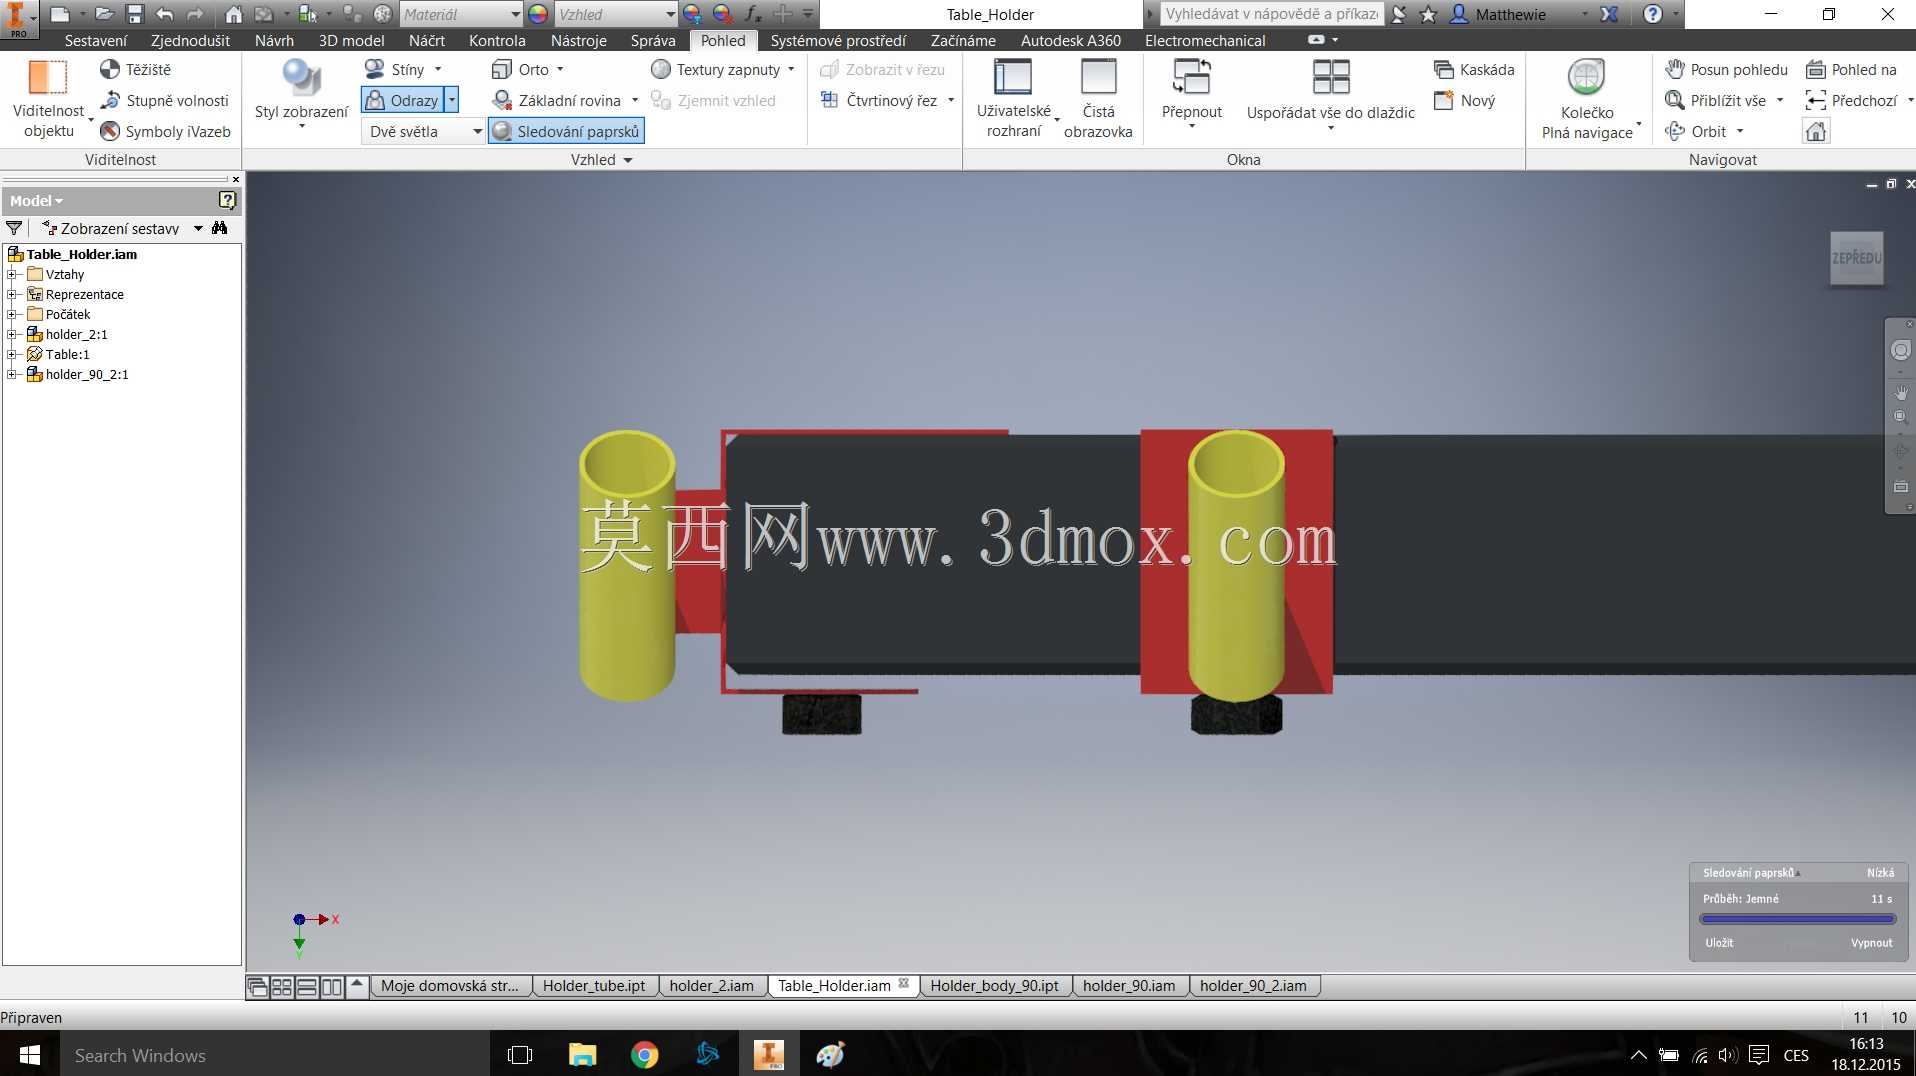Click the New file icon
The width and height of the screenshot is (1916, 1076).
60,14
